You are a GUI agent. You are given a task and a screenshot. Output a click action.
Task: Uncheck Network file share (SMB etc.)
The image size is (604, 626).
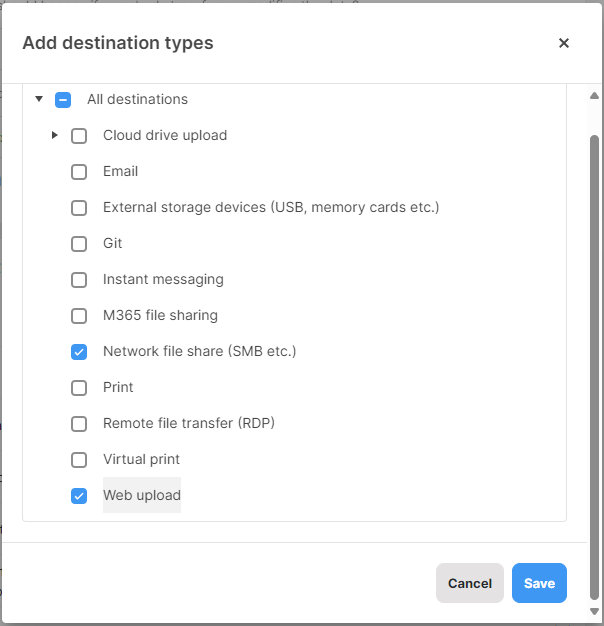(x=79, y=352)
